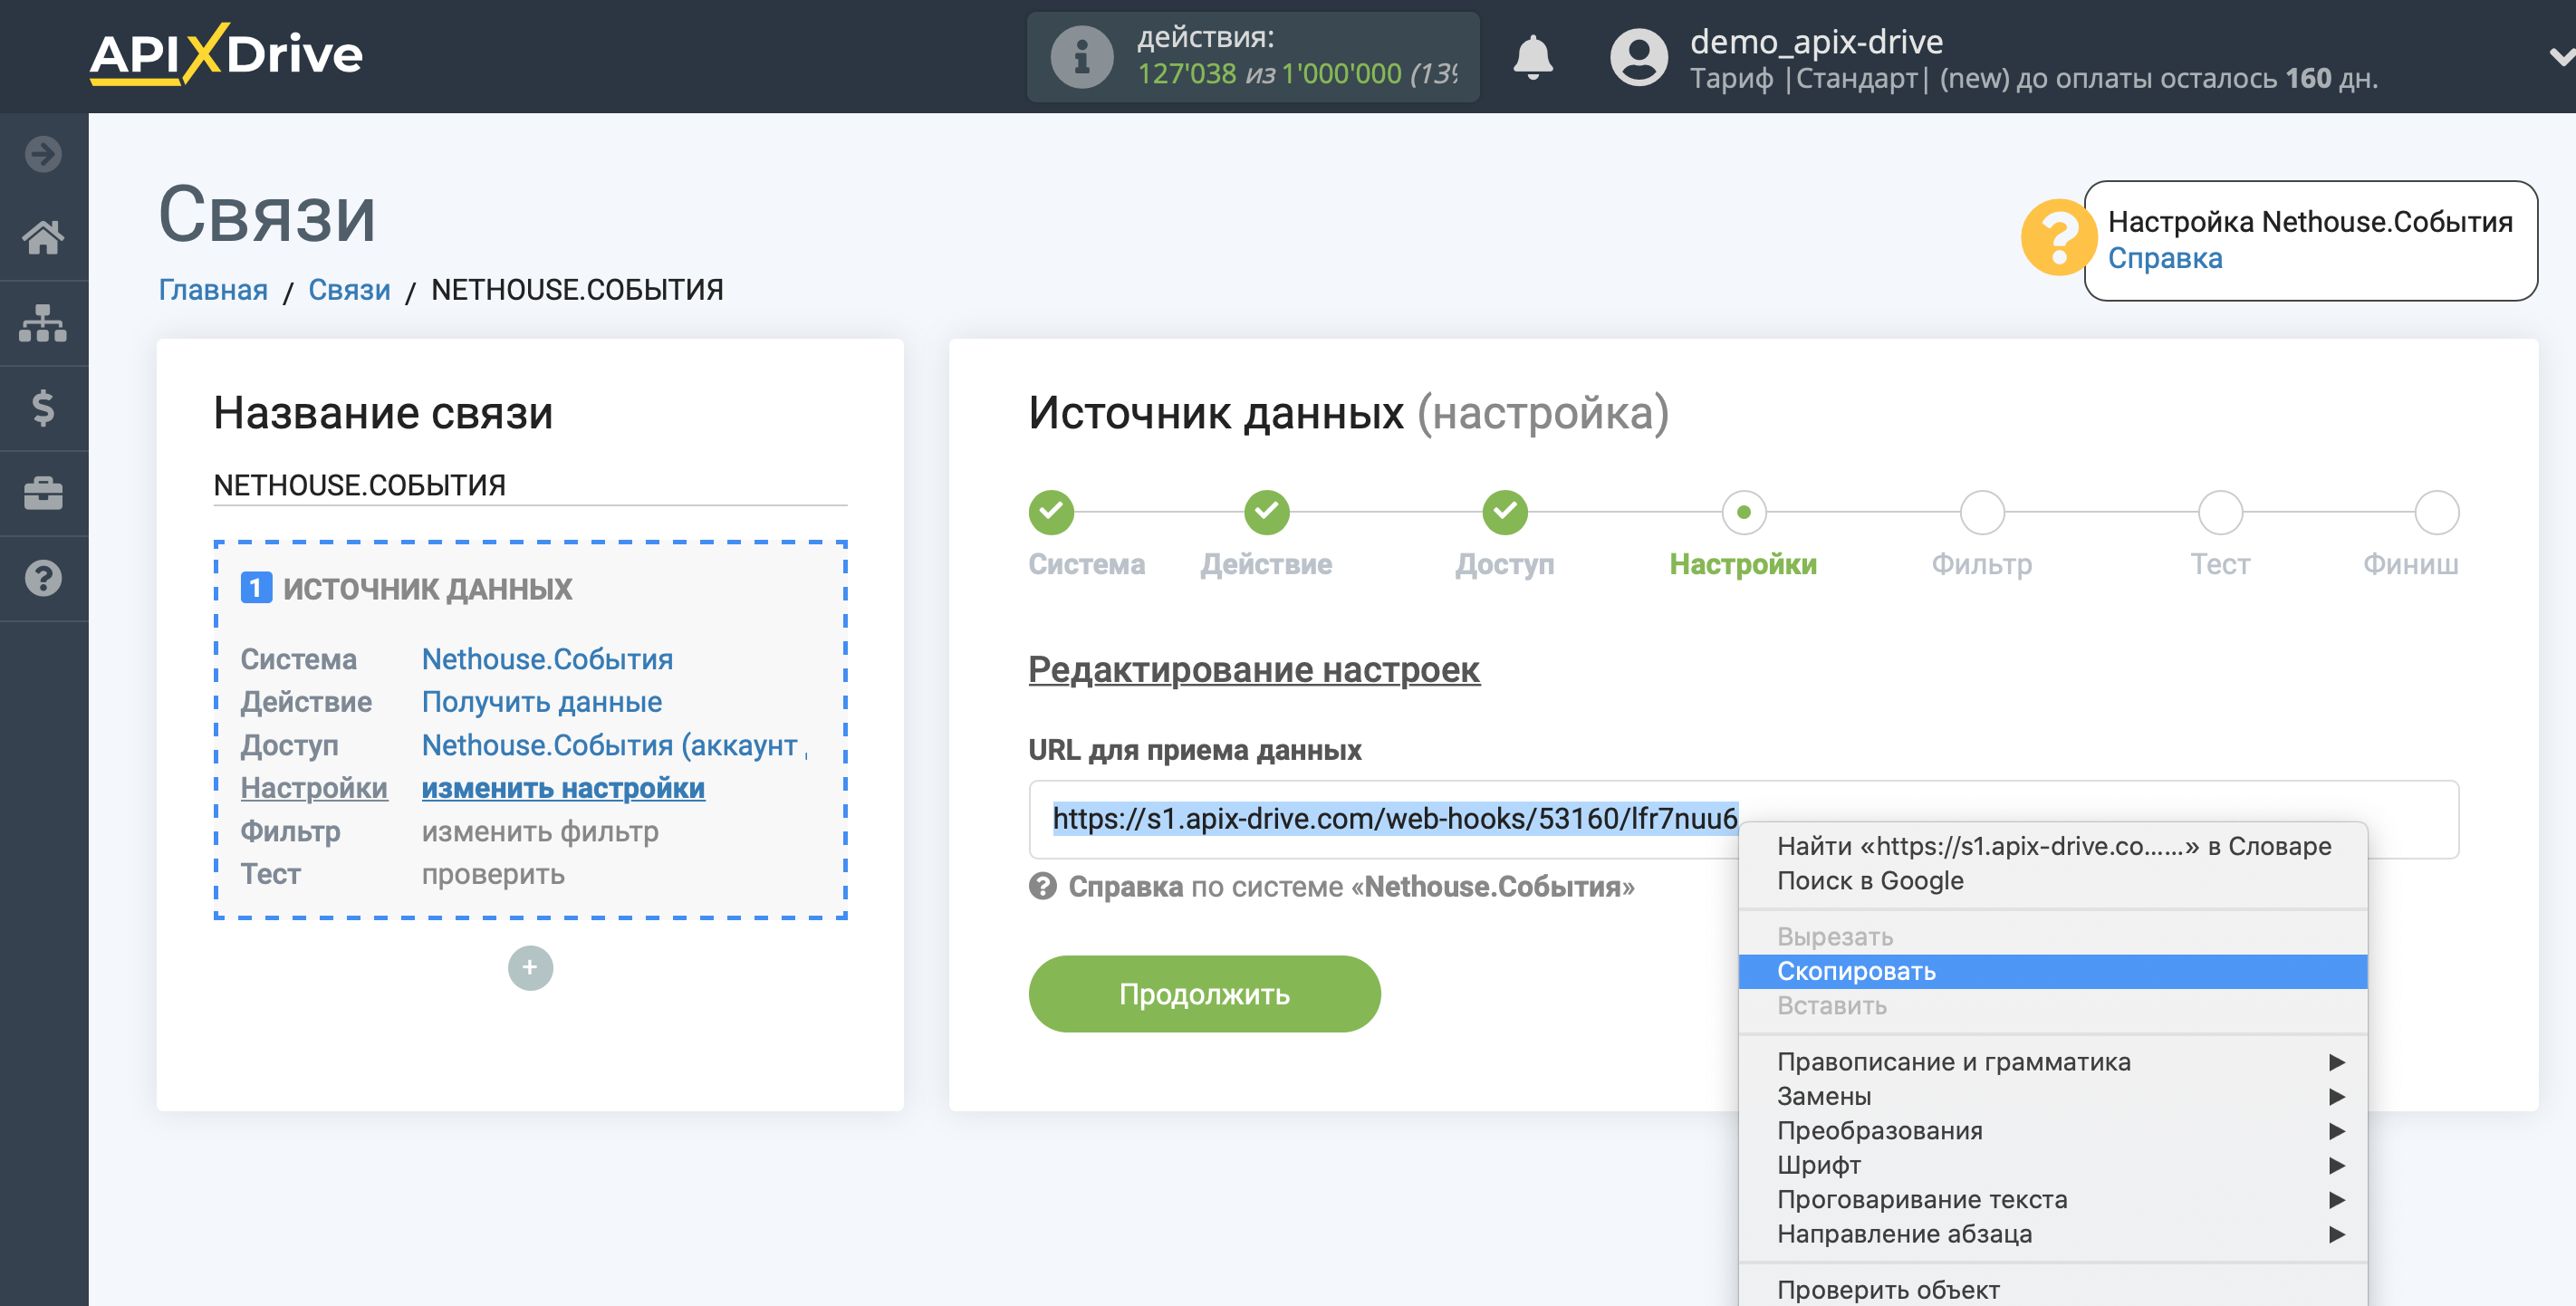Expand the sidebar with the arrow icon
2576x1306 pixels.
coord(43,154)
